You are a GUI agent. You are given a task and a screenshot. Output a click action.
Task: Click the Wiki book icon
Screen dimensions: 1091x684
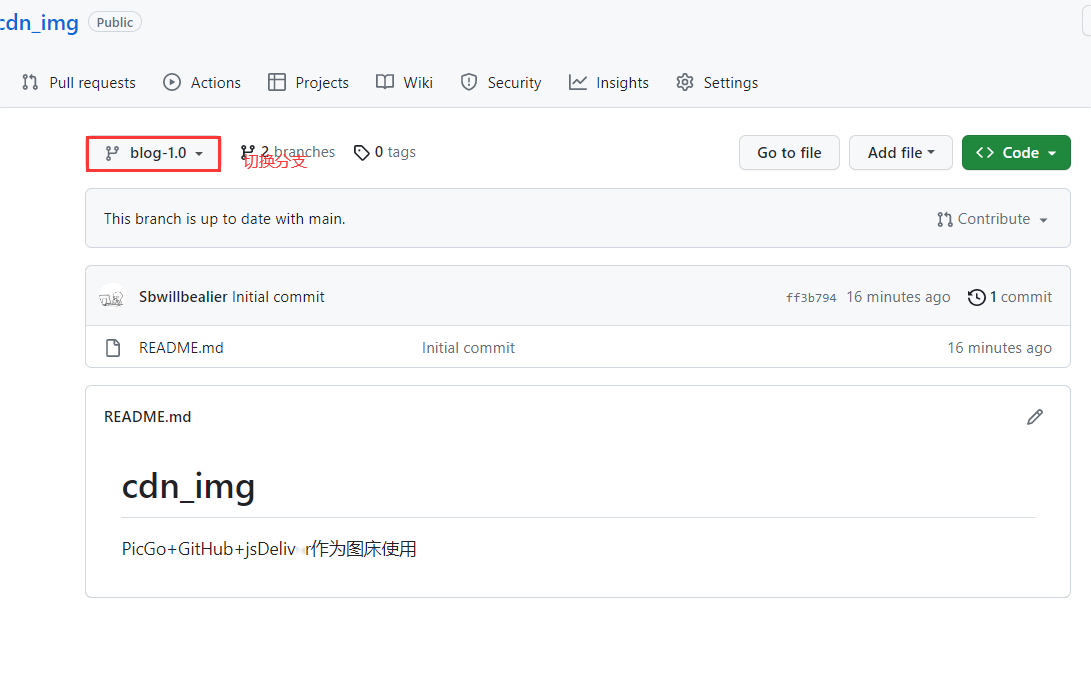pos(383,82)
